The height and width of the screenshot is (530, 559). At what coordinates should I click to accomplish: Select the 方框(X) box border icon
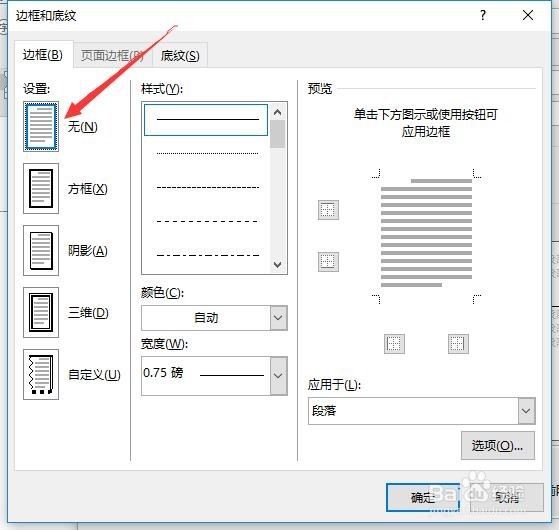pos(41,189)
